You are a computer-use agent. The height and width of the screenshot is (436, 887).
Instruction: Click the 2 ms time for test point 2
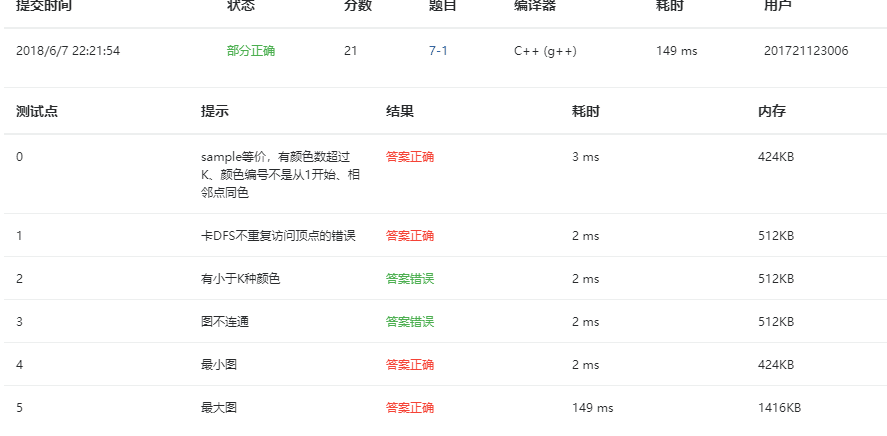[x=585, y=279]
